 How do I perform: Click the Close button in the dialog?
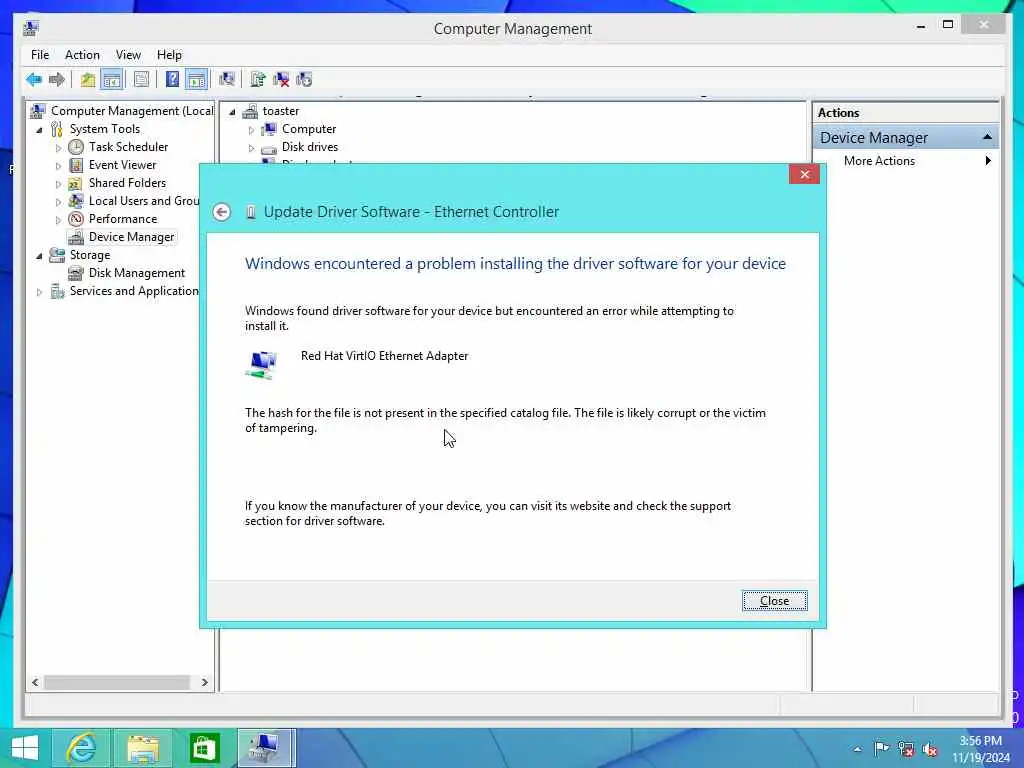tap(775, 600)
